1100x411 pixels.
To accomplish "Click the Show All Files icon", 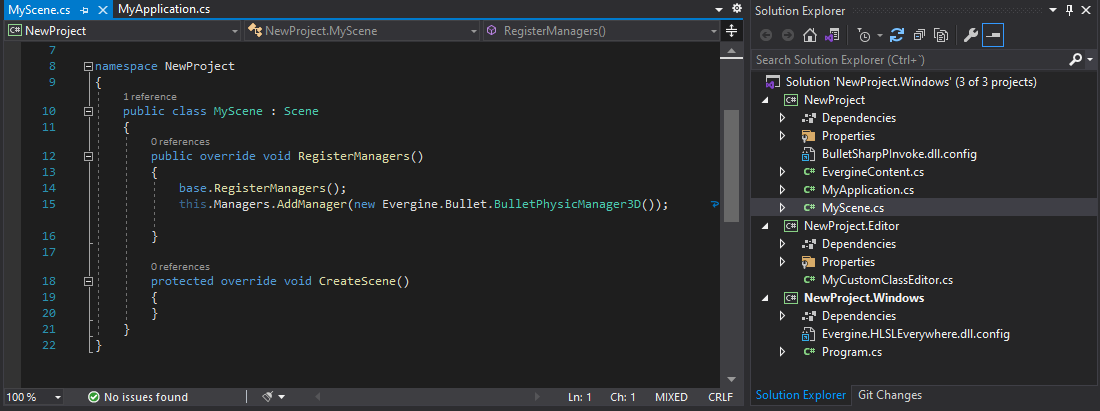I will [x=941, y=35].
